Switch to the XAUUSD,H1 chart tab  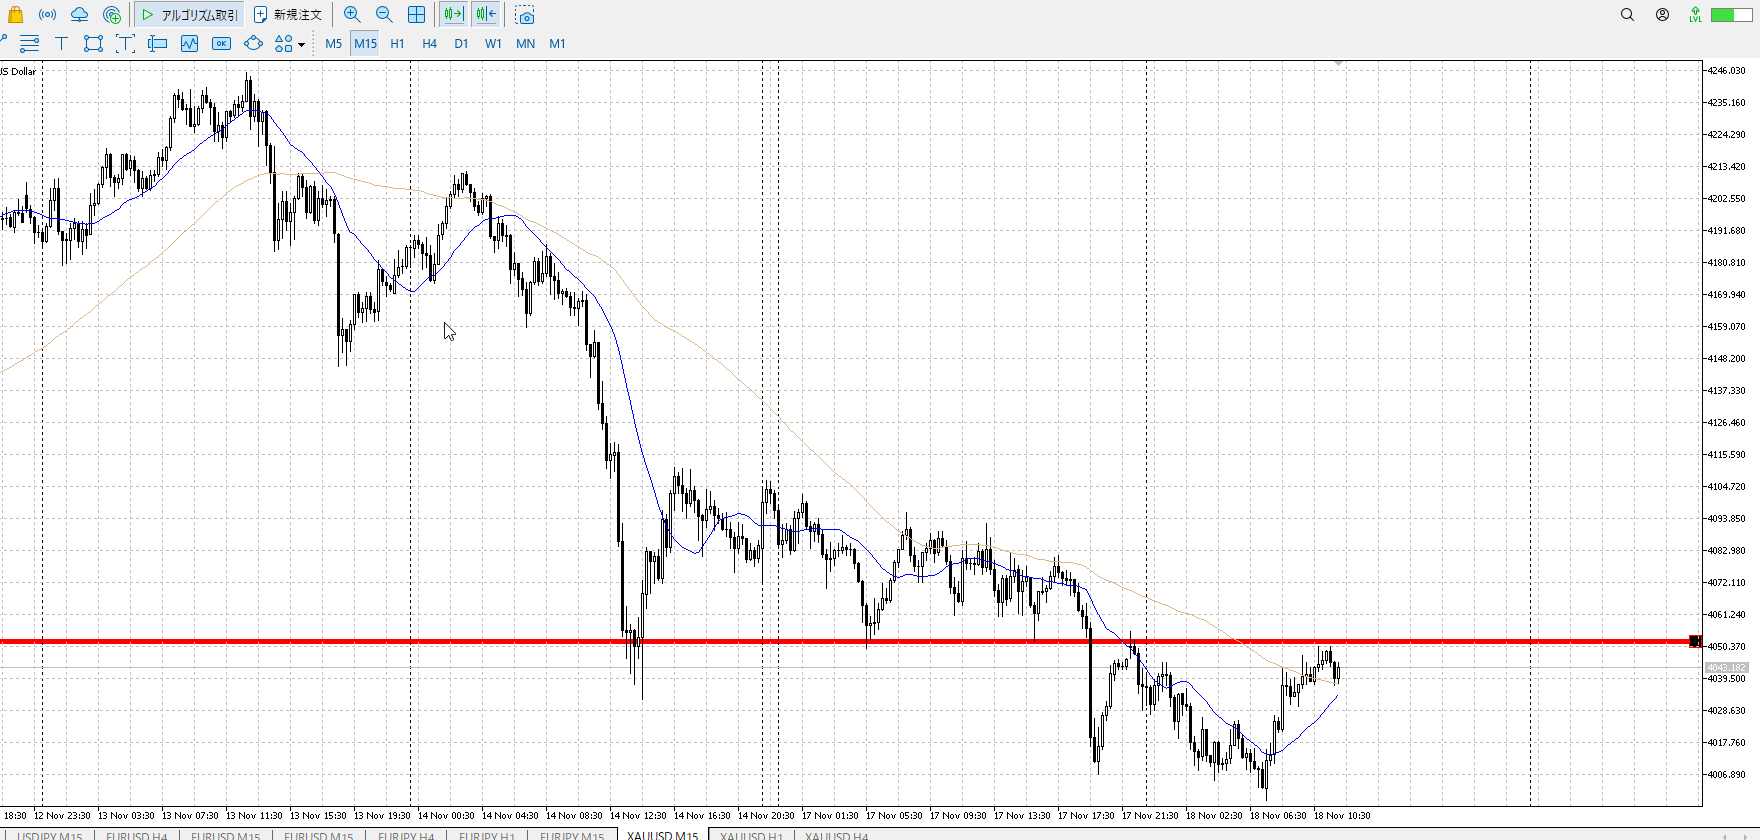751,835
